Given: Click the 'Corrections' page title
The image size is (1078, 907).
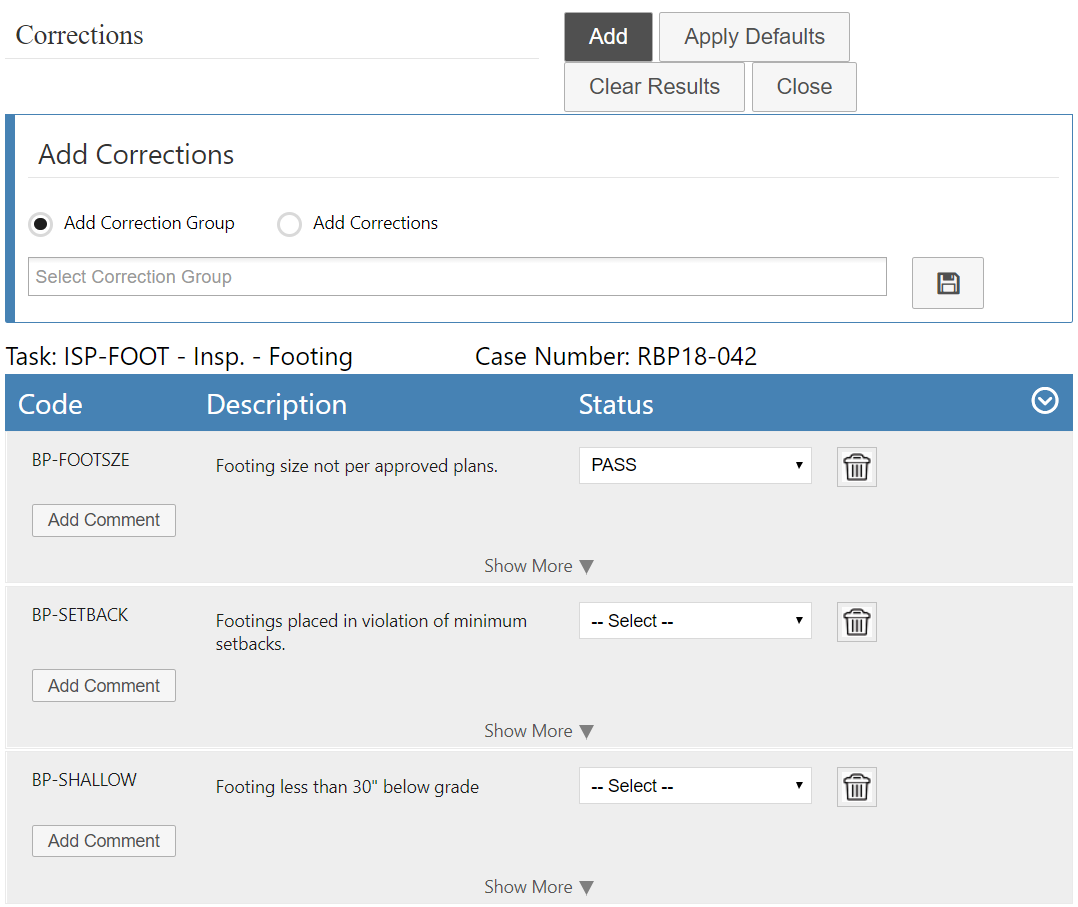Looking at the screenshot, I should (80, 35).
